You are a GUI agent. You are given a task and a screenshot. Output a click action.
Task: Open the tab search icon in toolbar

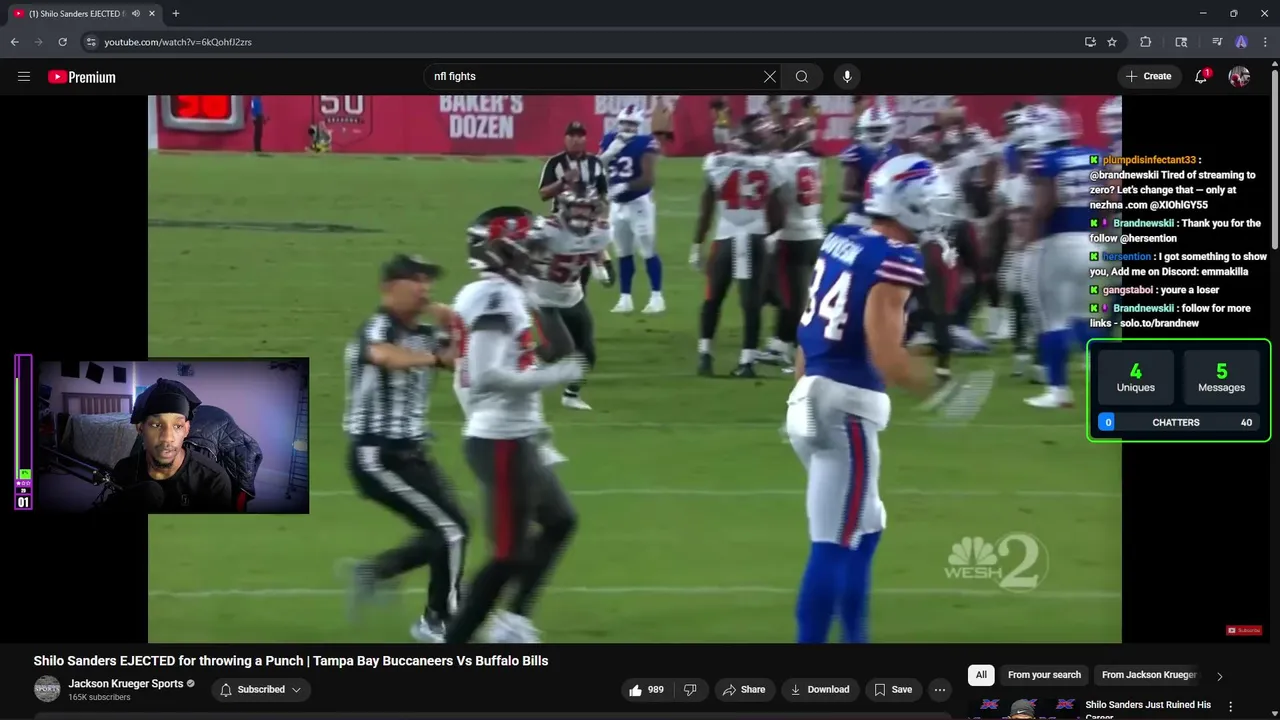1181,42
